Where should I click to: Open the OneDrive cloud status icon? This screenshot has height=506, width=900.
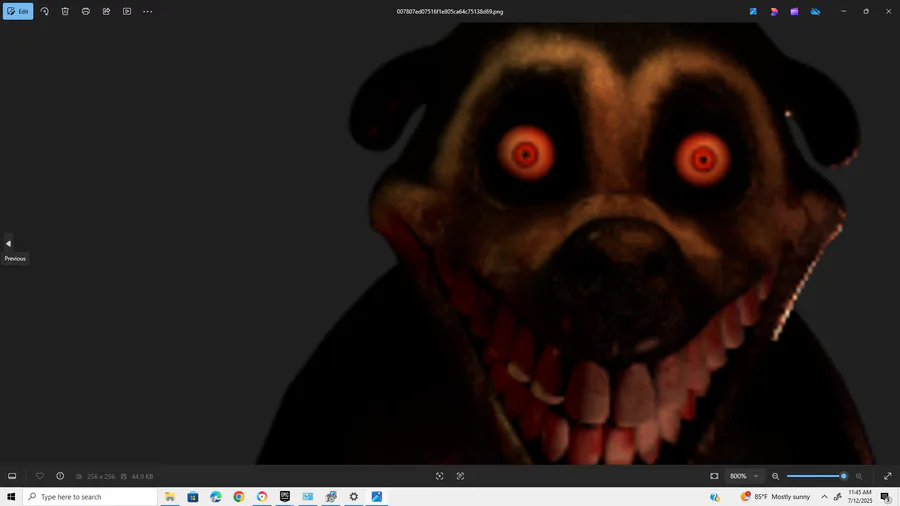[x=815, y=11]
